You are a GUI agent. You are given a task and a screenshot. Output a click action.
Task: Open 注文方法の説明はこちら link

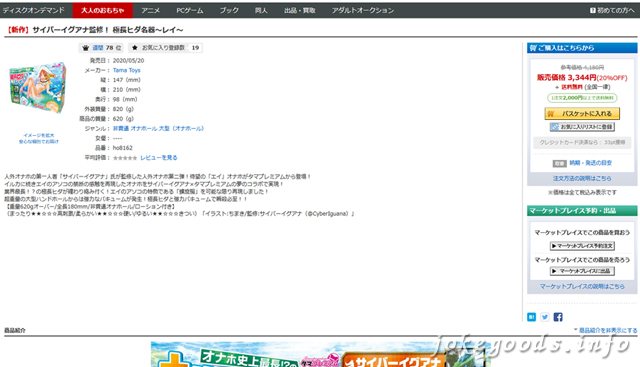click(582, 178)
